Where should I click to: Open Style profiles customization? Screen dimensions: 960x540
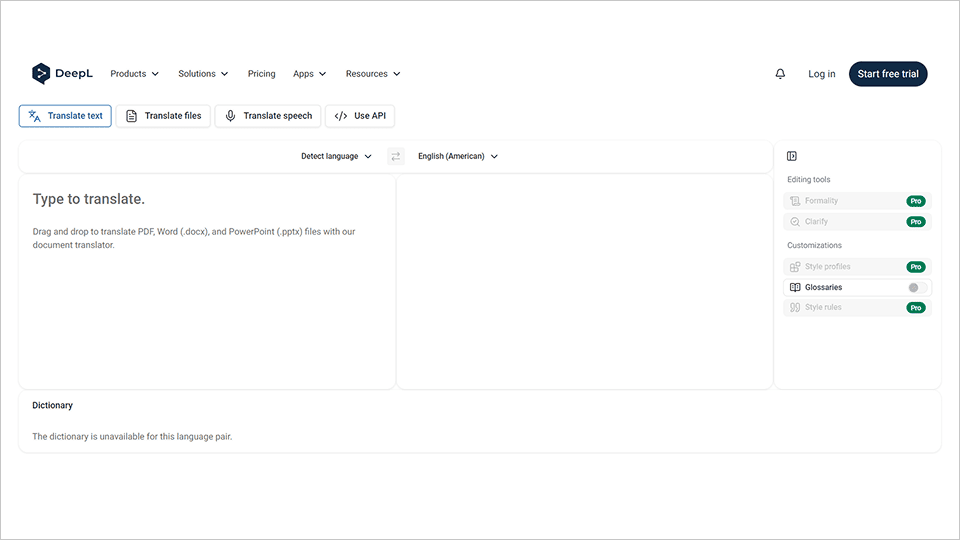tap(857, 267)
